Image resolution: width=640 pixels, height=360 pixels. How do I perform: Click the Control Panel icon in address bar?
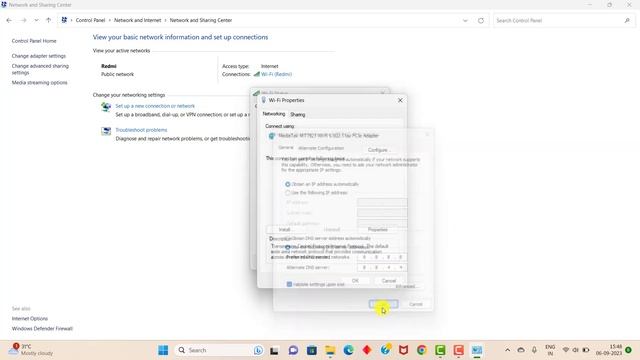[64, 20]
